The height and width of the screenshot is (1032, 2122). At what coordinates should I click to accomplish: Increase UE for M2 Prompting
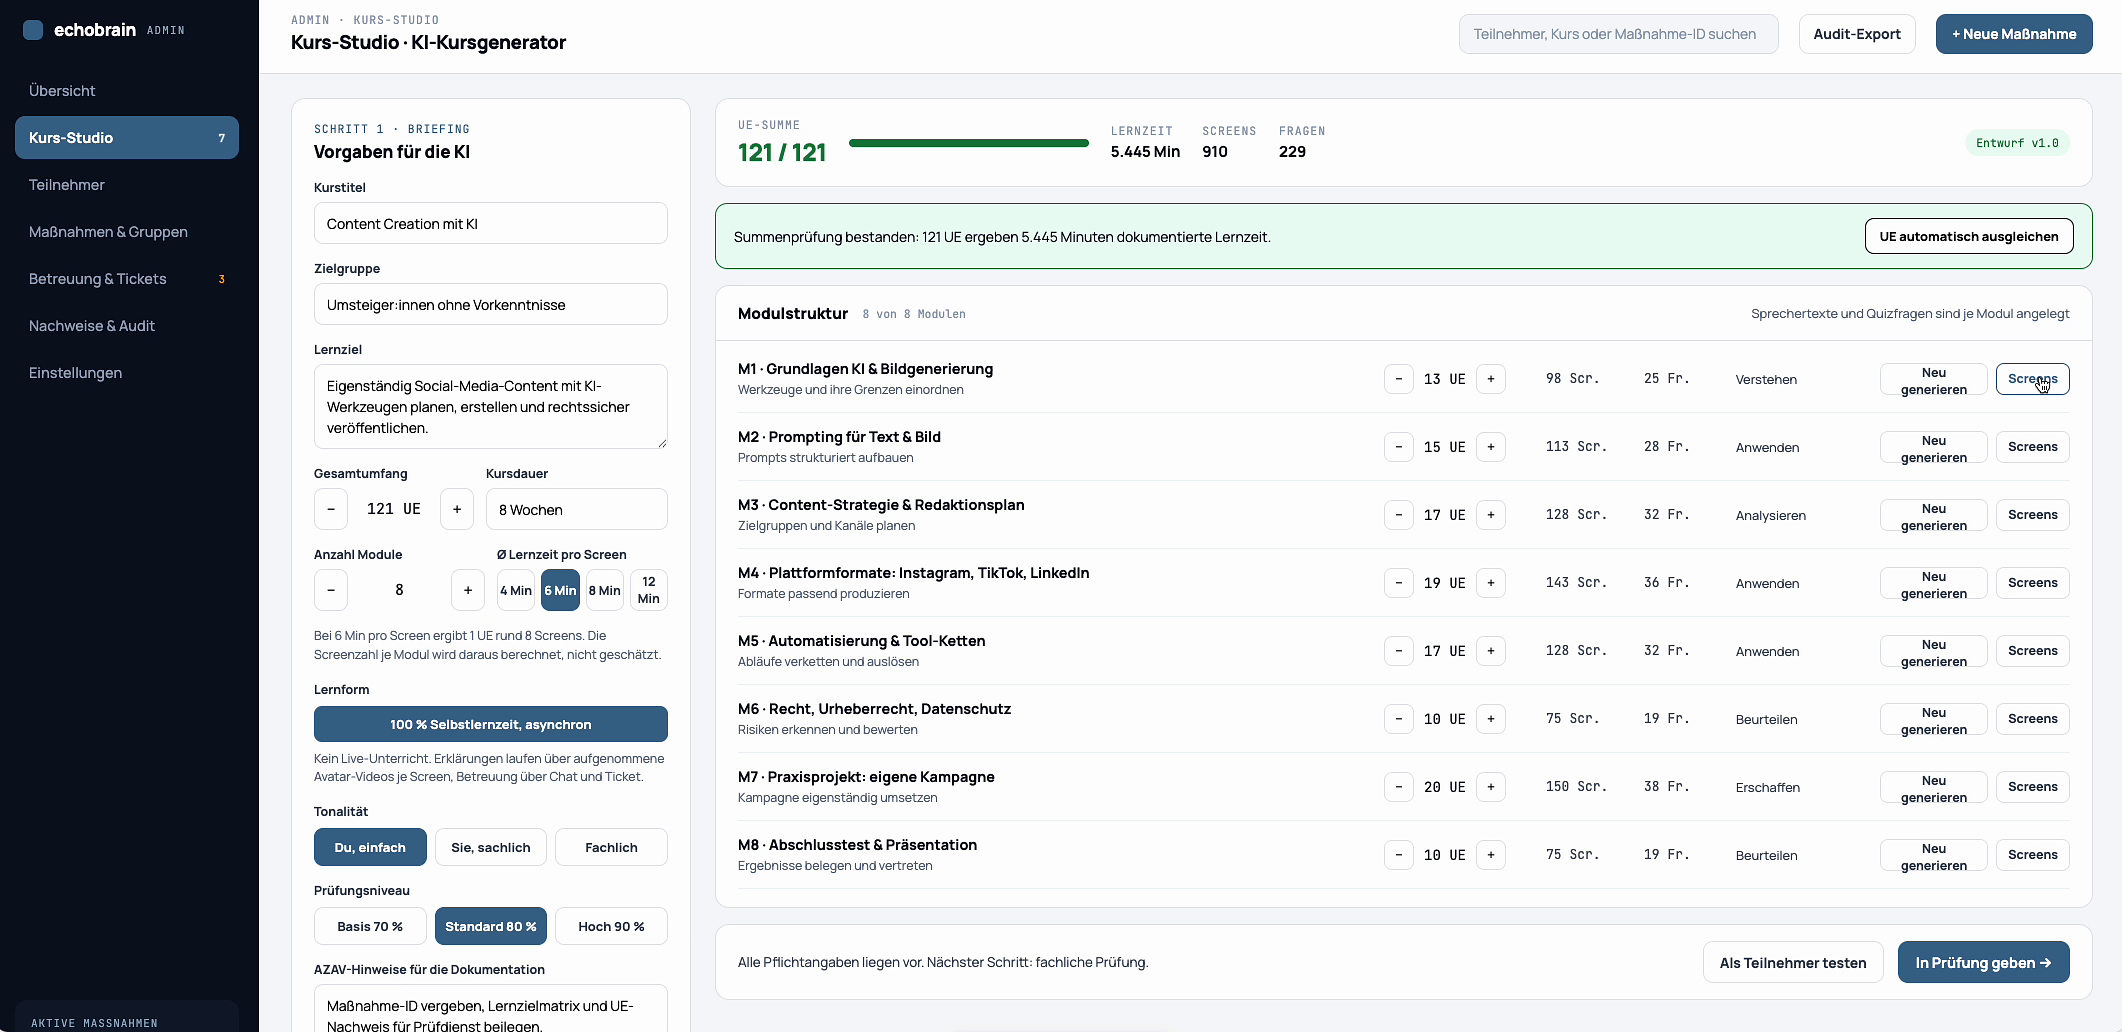(1491, 447)
